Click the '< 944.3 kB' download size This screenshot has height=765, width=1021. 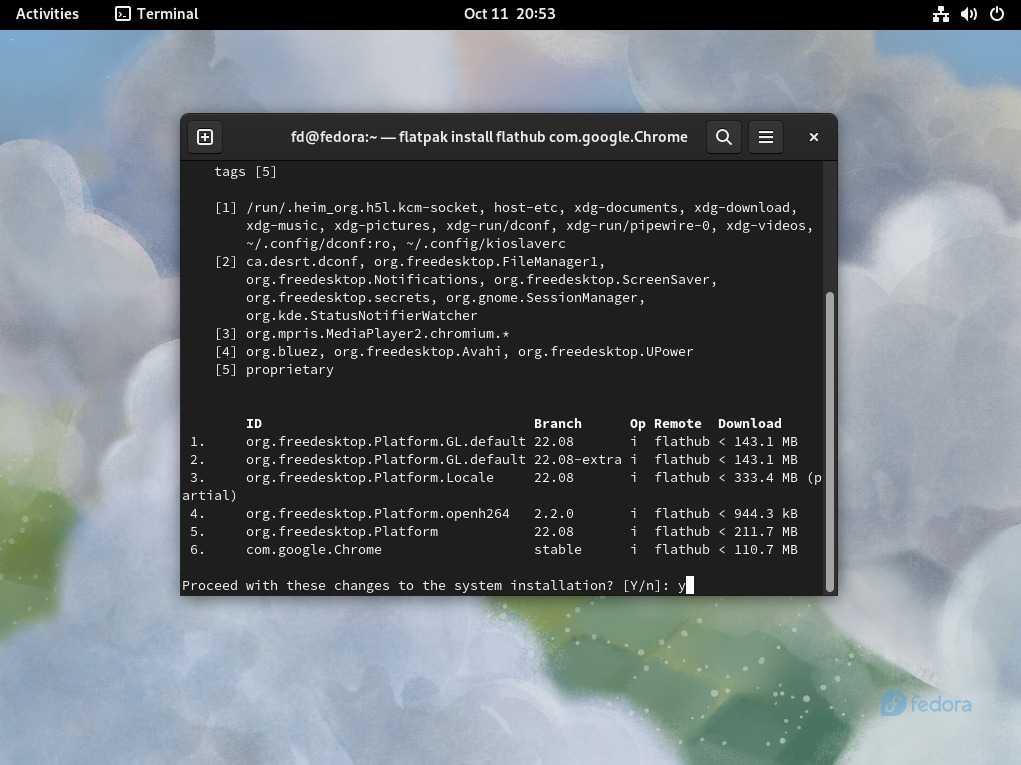coord(758,514)
